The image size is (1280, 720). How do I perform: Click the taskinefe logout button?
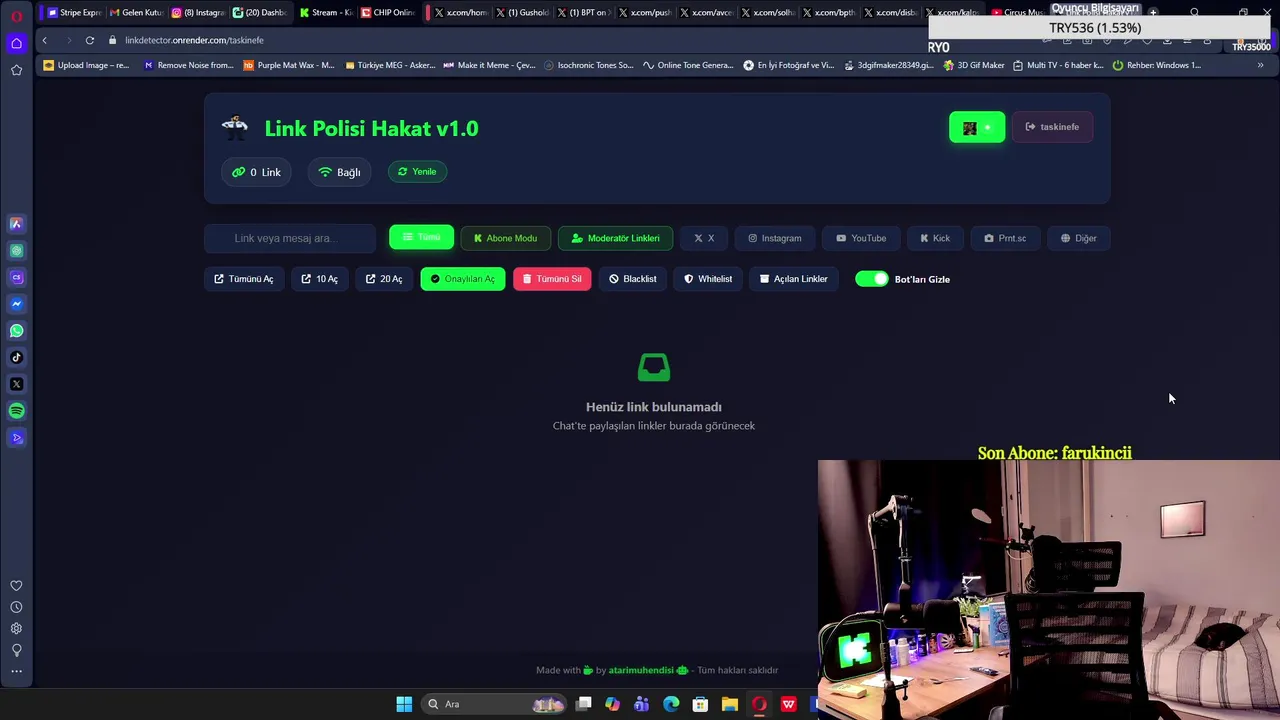[1052, 127]
